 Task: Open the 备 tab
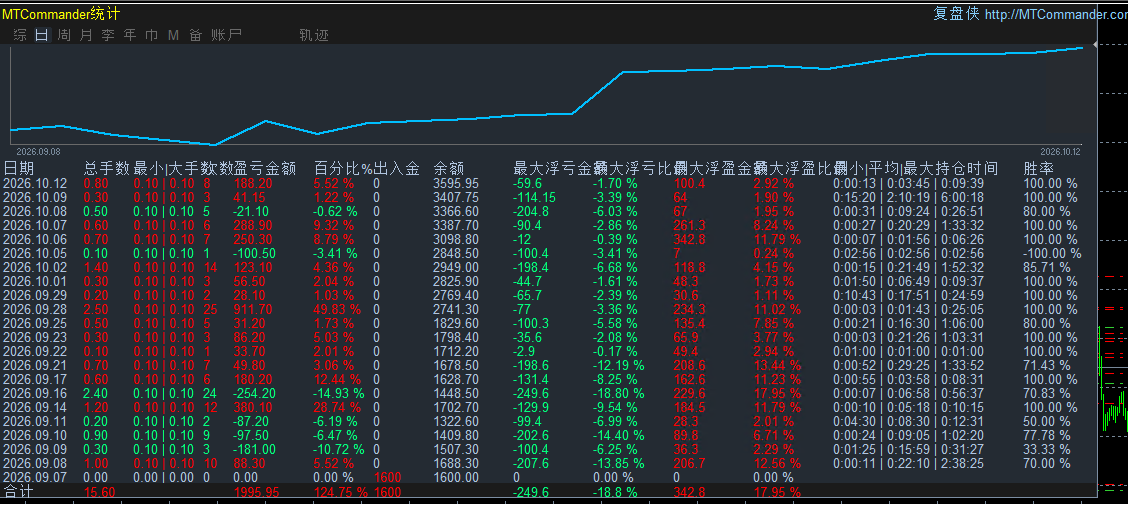[195, 35]
